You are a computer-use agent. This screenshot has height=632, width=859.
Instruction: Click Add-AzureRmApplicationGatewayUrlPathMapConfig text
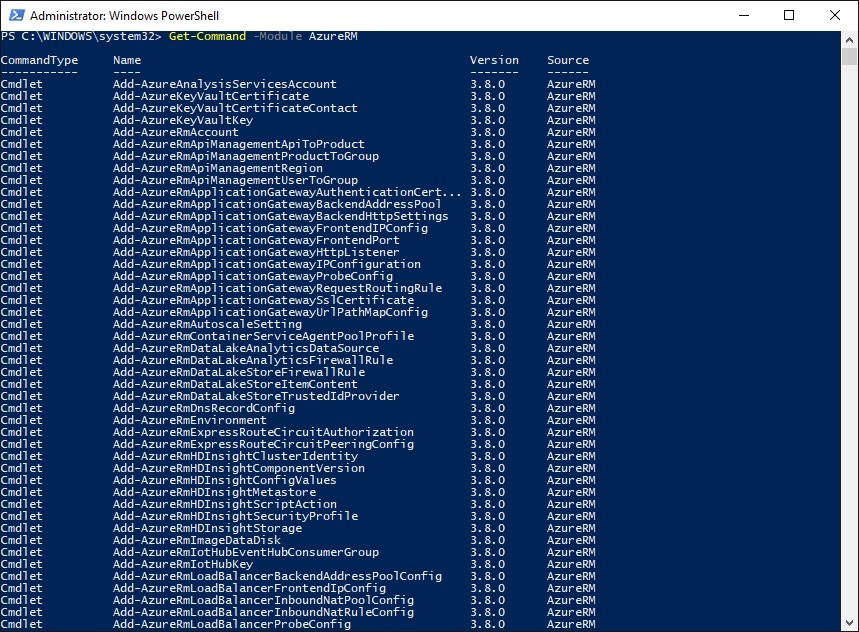coord(271,313)
